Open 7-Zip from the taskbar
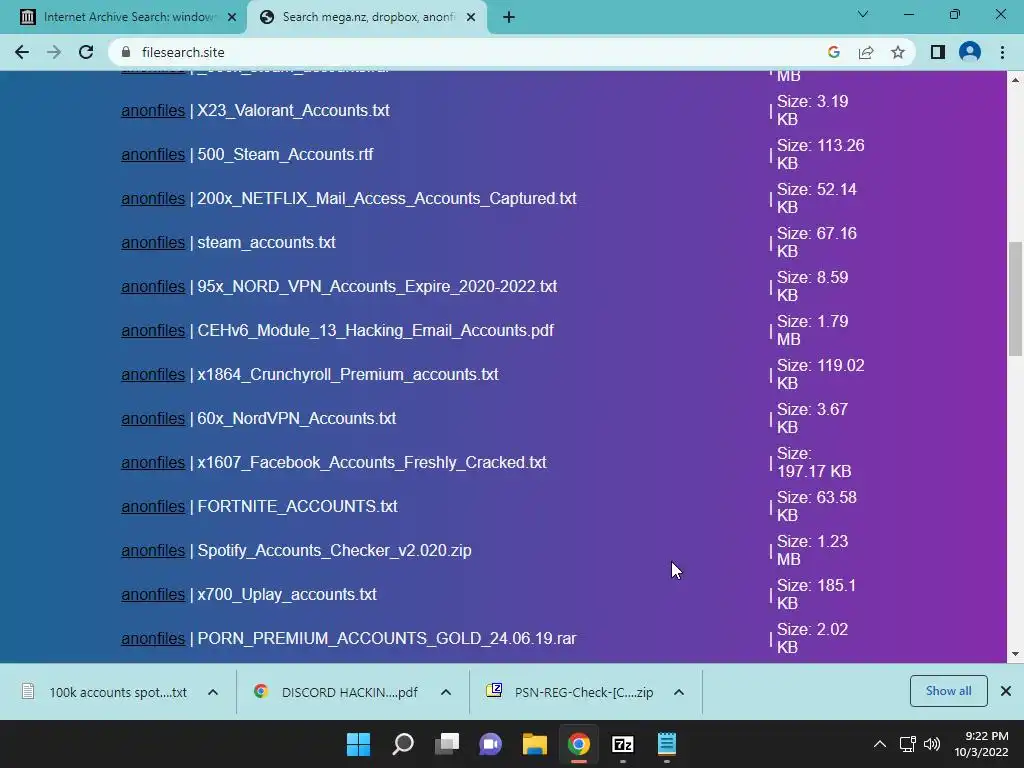 pos(622,744)
